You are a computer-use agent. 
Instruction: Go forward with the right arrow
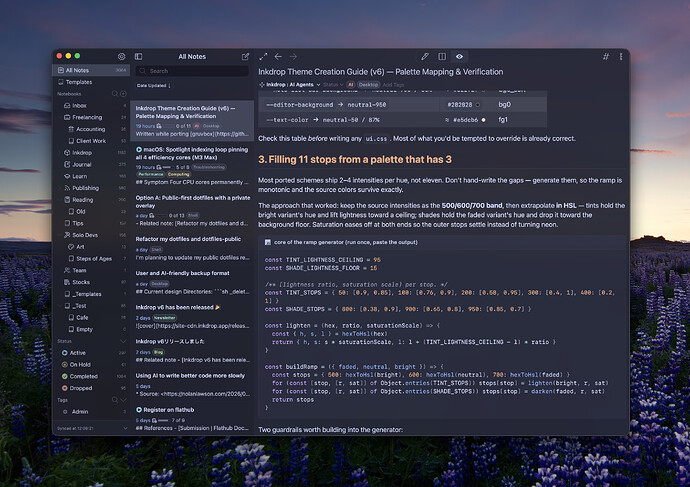pyautogui.click(x=293, y=56)
